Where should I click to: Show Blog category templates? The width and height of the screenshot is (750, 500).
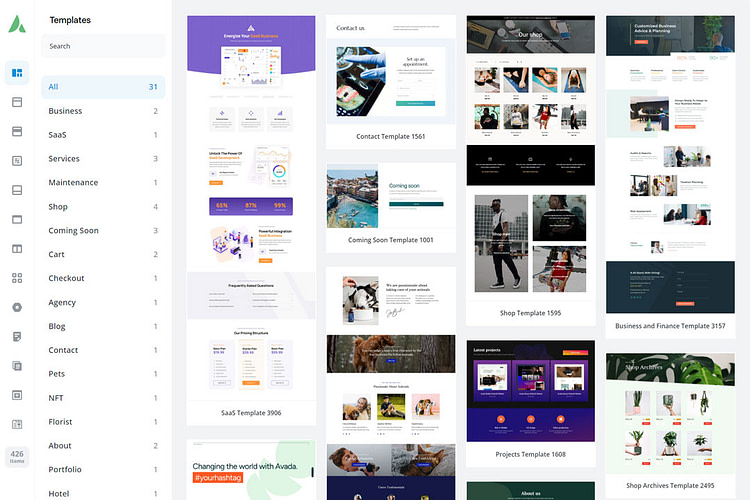point(103,326)
